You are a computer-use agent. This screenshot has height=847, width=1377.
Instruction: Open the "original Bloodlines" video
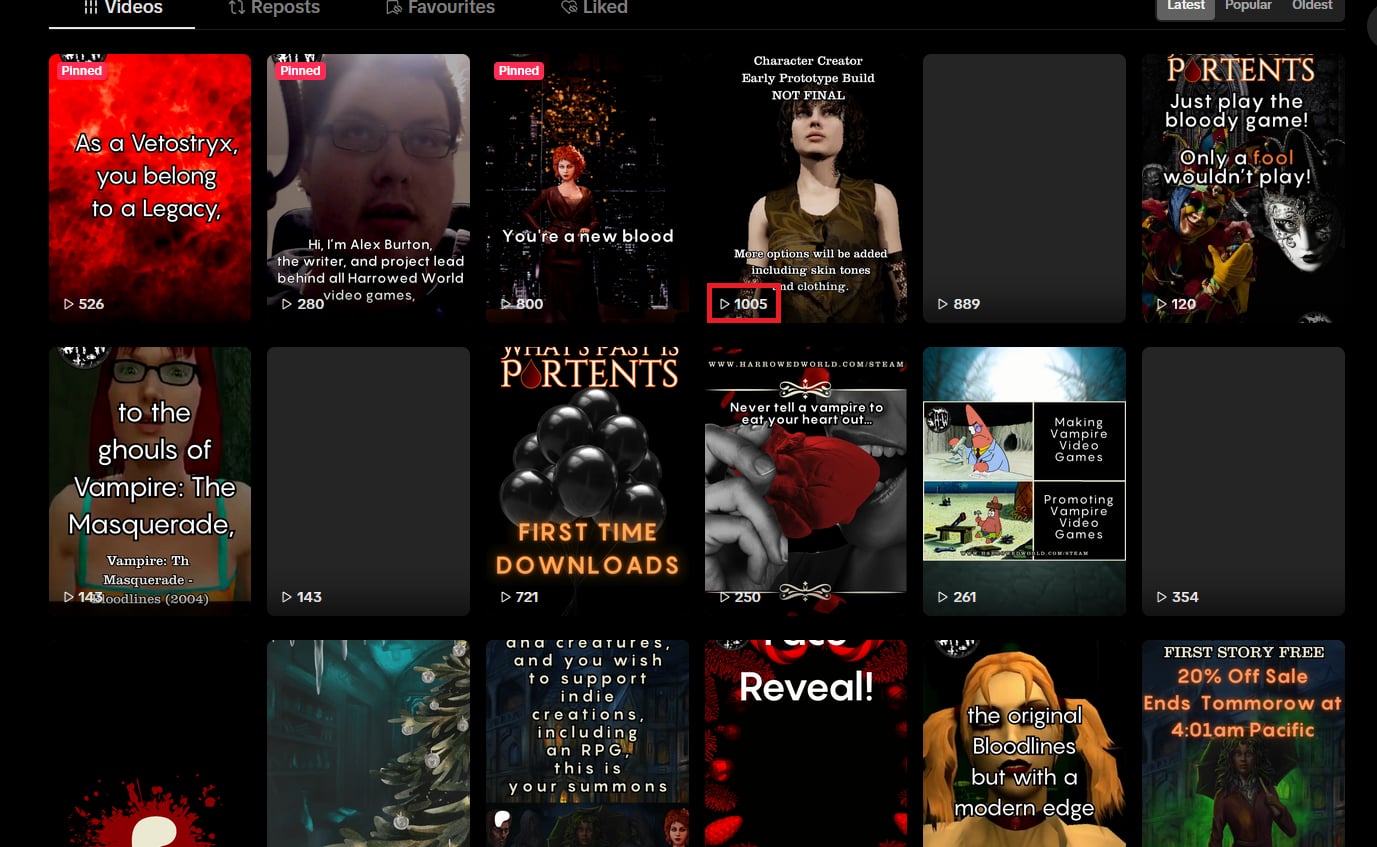pos(1024,743)
